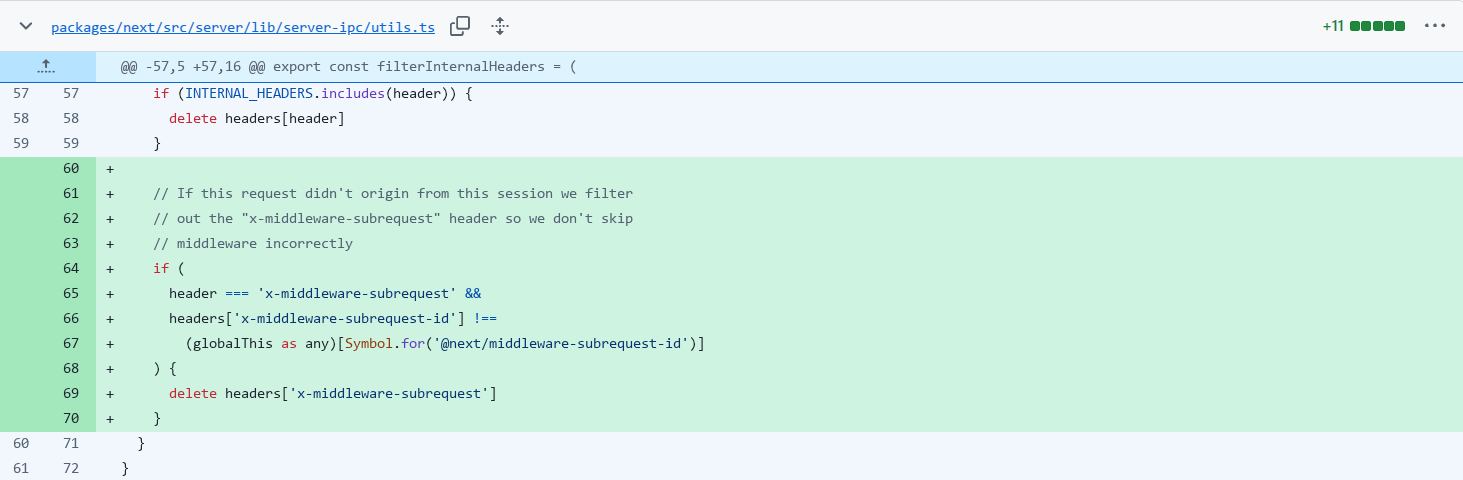Select the comment 'If this request didn't origin from this session'

(x=393, y=193)
